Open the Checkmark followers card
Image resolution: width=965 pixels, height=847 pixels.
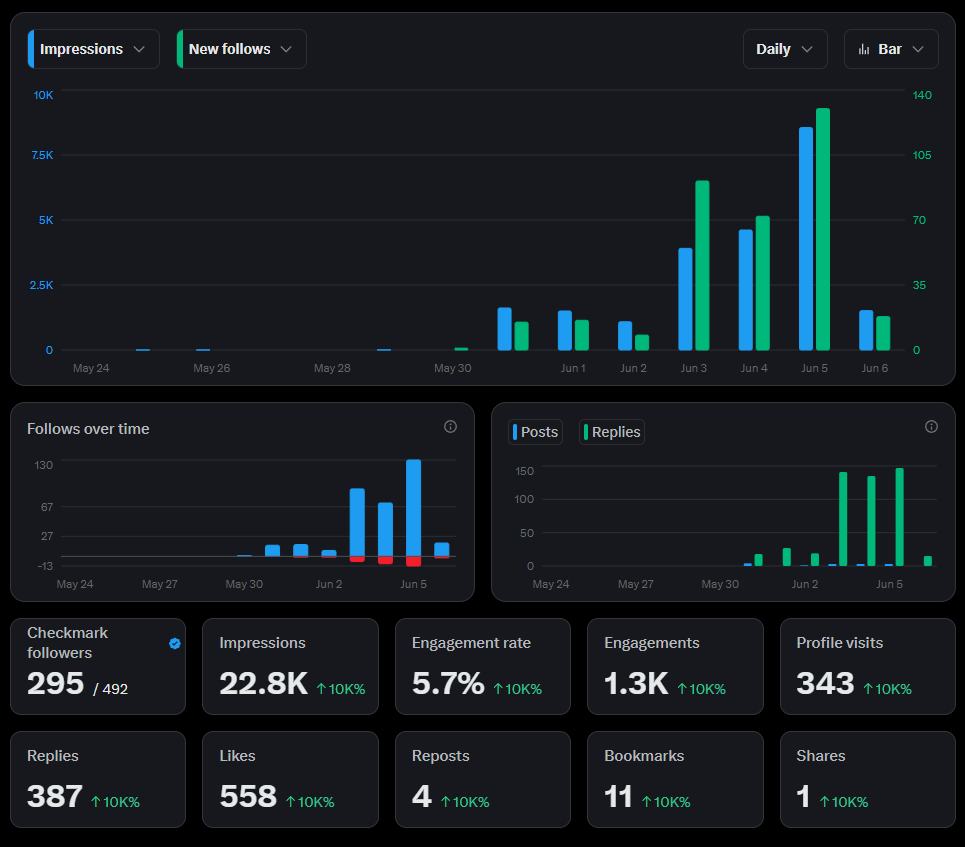click(x=98, y=667)
